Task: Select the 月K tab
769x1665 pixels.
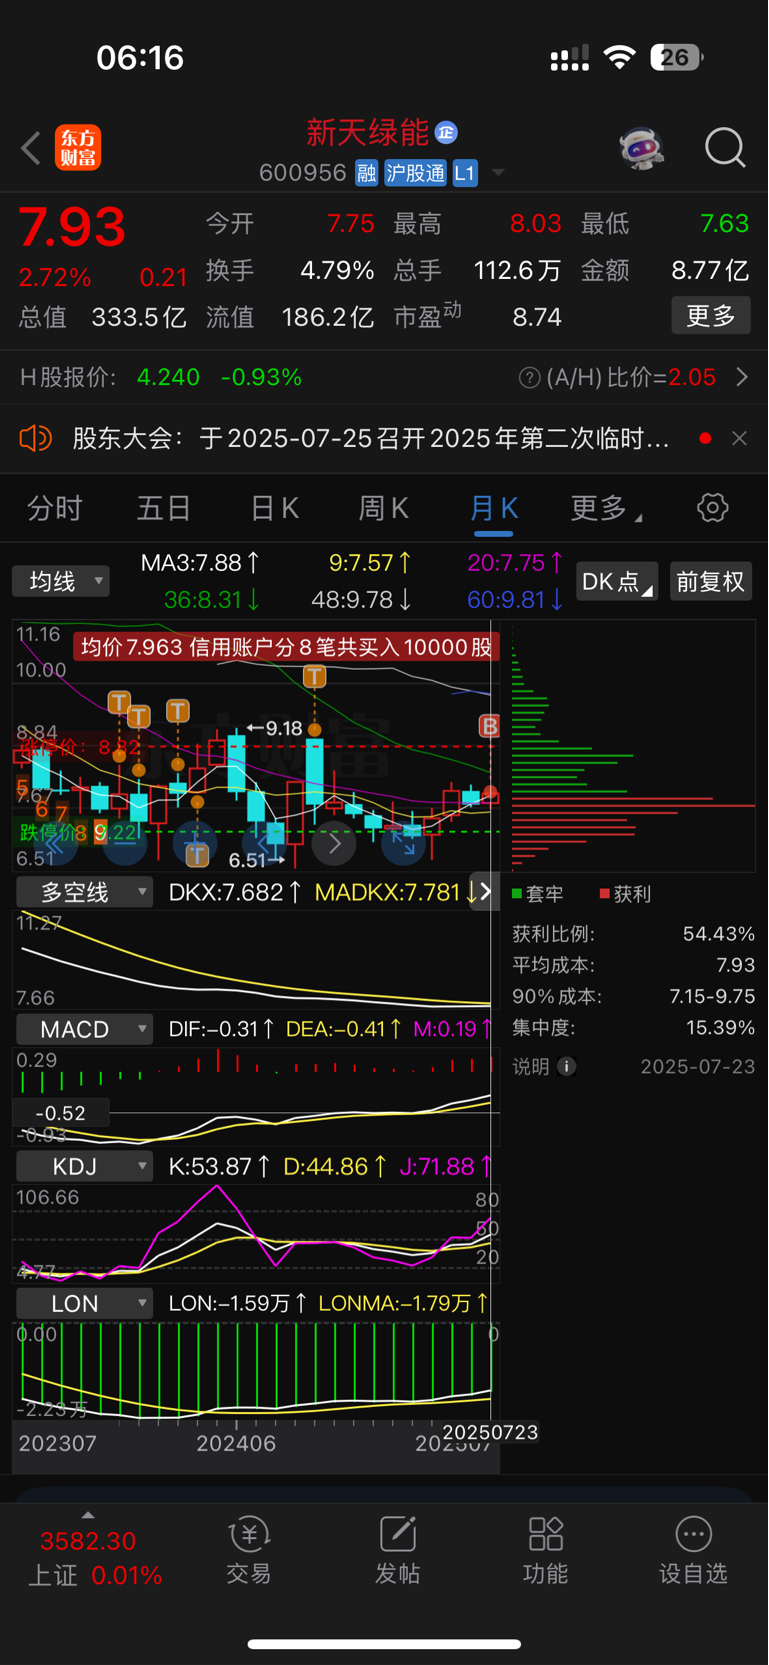Action: [493, 508]
